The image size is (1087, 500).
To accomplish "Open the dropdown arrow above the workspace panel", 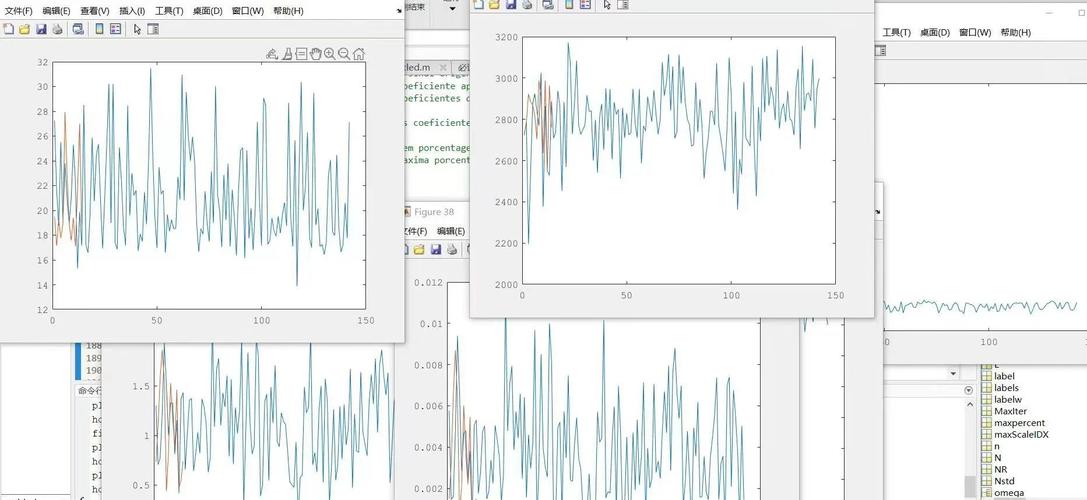I will point(953,373).
